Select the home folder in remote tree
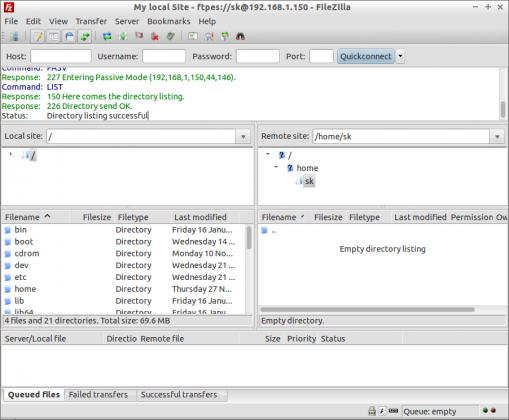The image size is (509, 420). coord(307,168)
